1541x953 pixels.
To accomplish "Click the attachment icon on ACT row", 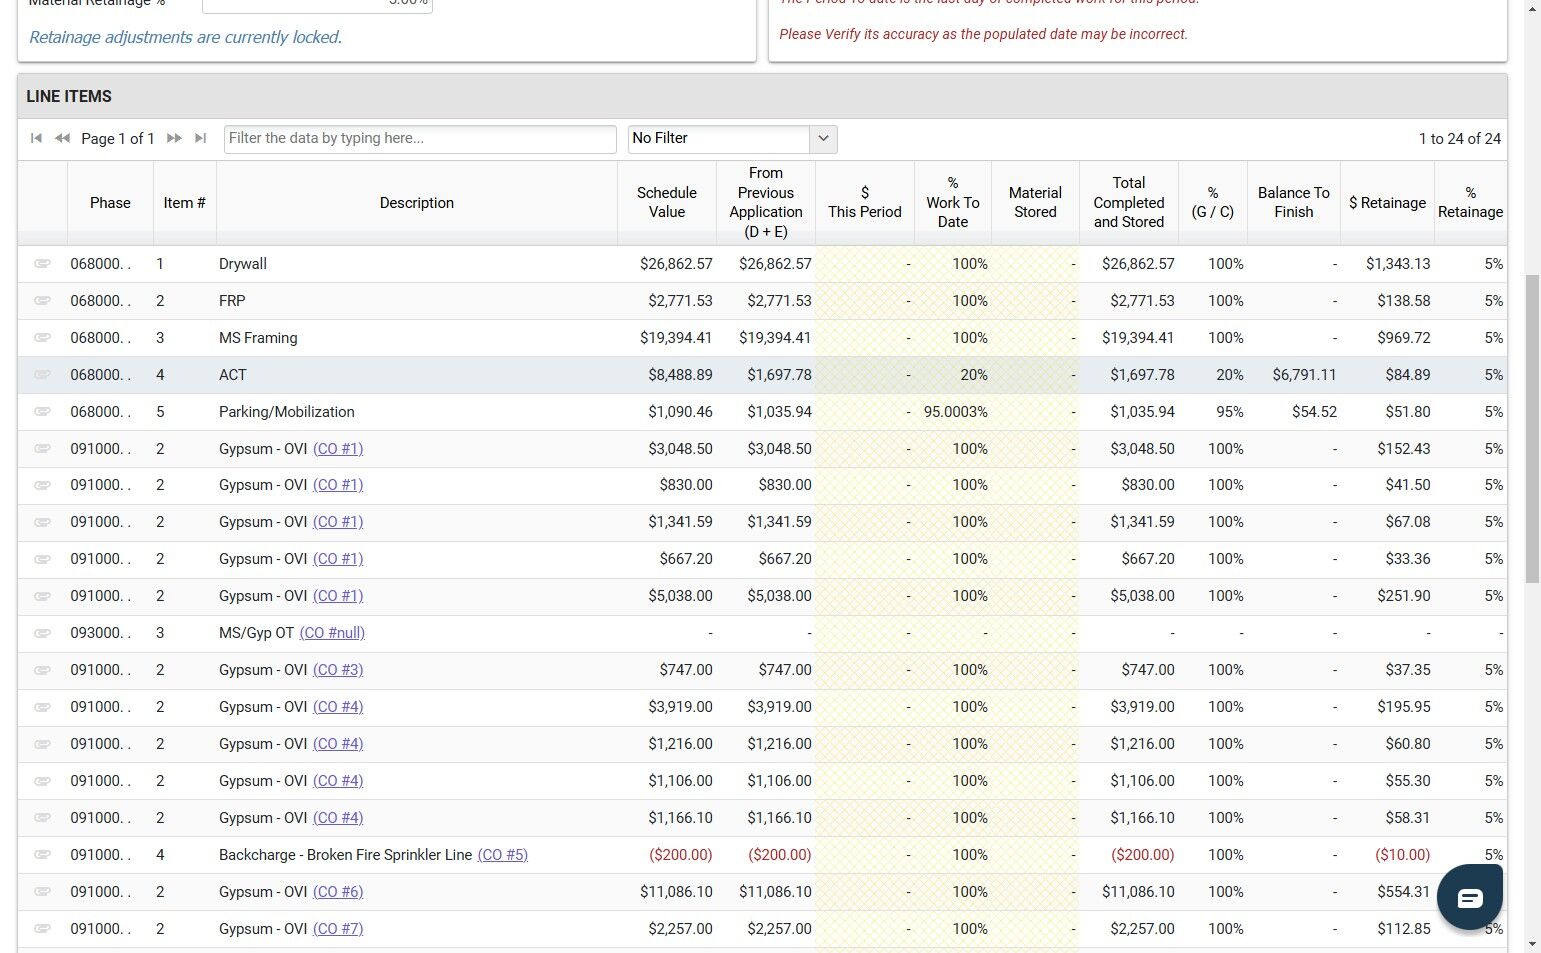I will (42, 375).
